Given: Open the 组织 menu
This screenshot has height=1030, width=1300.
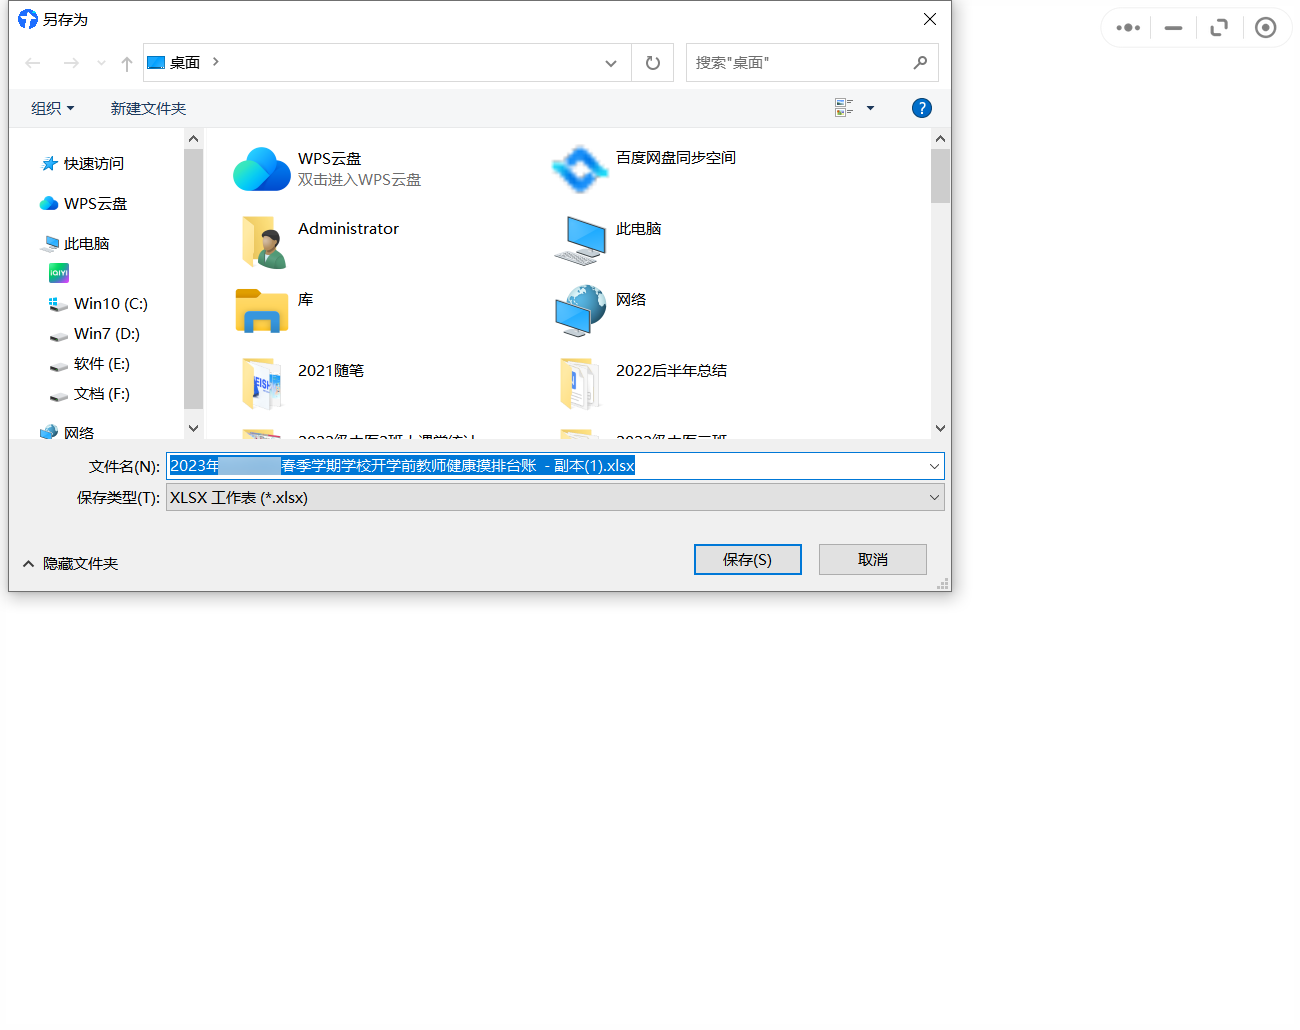Looking at the screenshot, I should pos(52,108).
